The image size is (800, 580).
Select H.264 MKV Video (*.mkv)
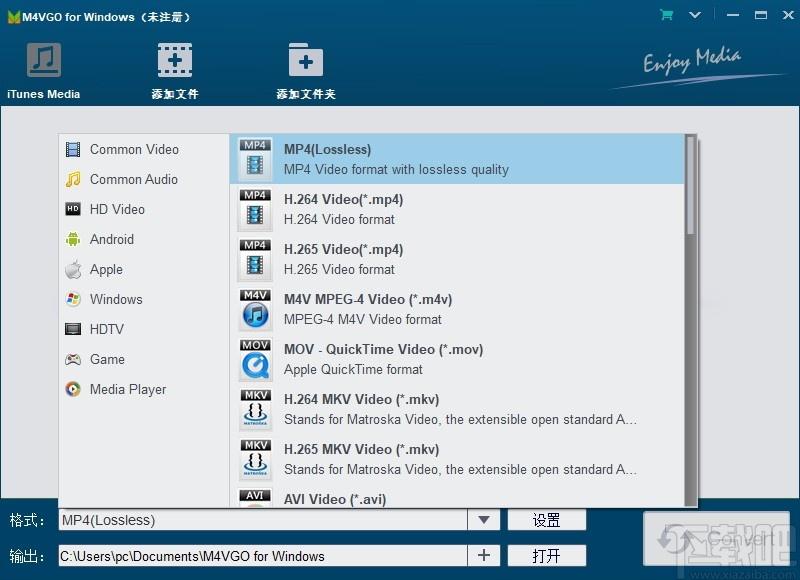(457, 409)
